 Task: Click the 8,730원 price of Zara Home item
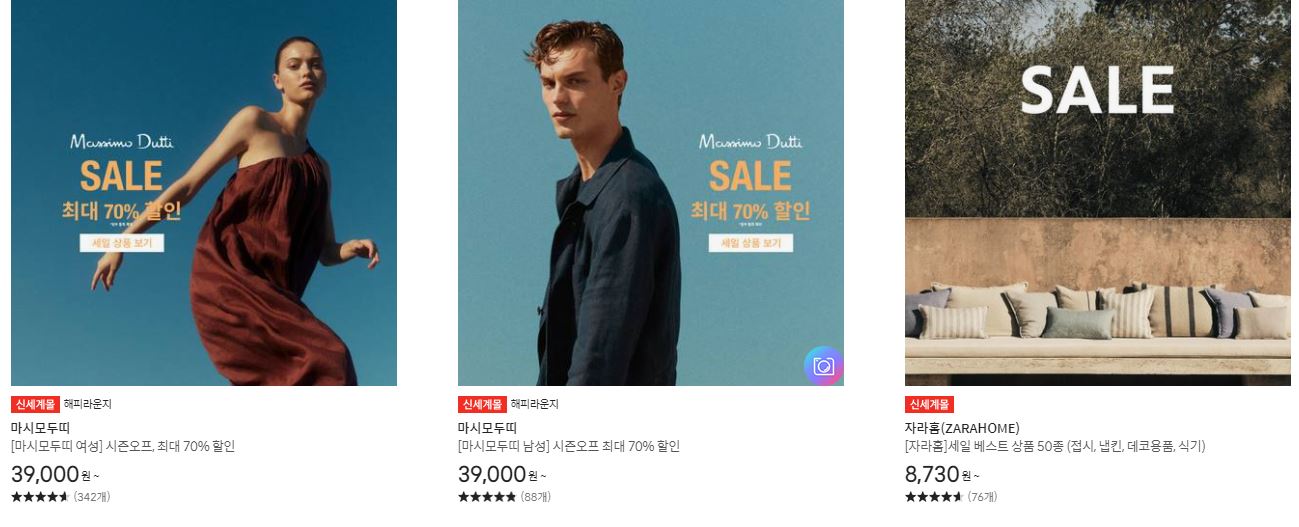point(943,474)
